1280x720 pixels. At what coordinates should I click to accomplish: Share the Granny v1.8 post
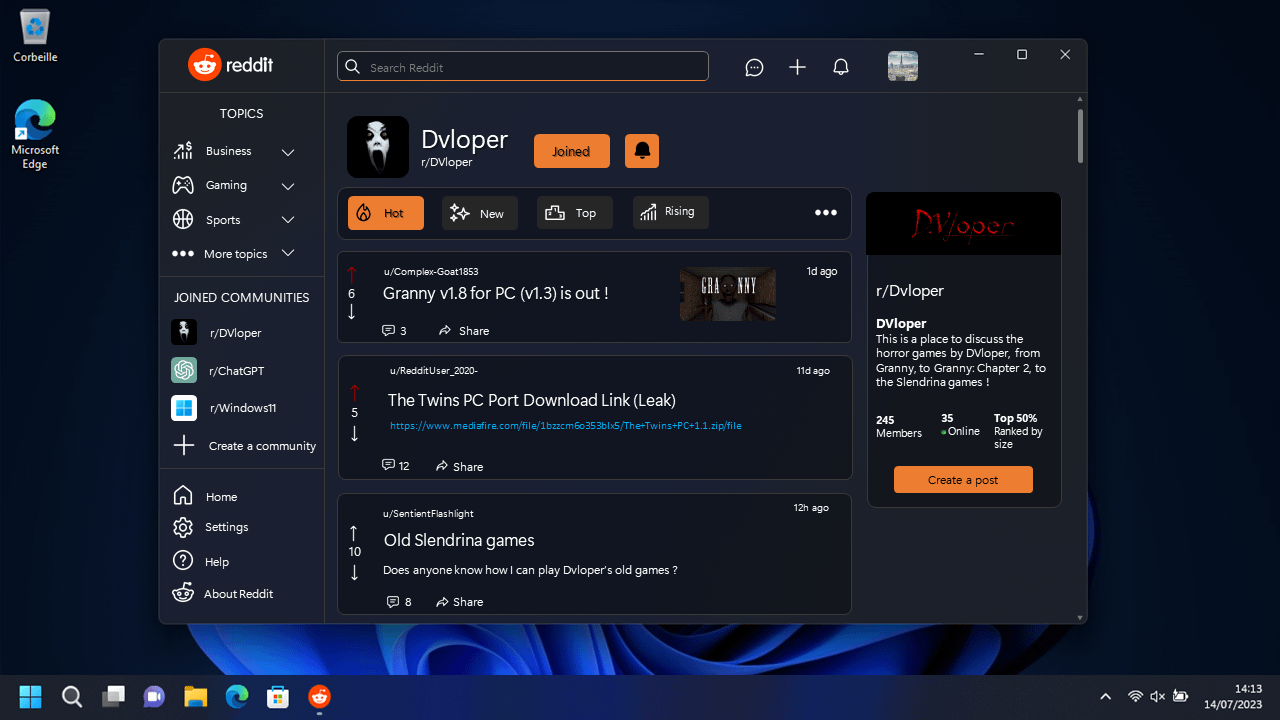pyautogui.click(x=464, y=330)
